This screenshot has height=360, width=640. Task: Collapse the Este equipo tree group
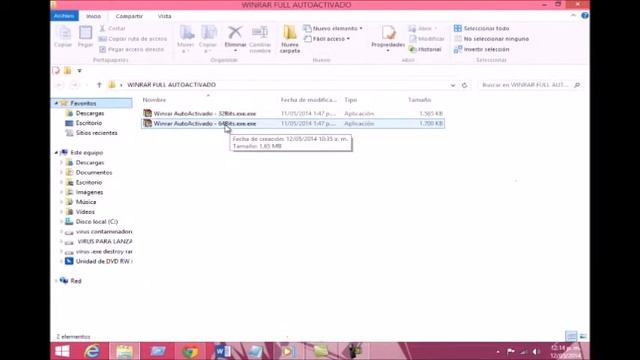[56, 152]
